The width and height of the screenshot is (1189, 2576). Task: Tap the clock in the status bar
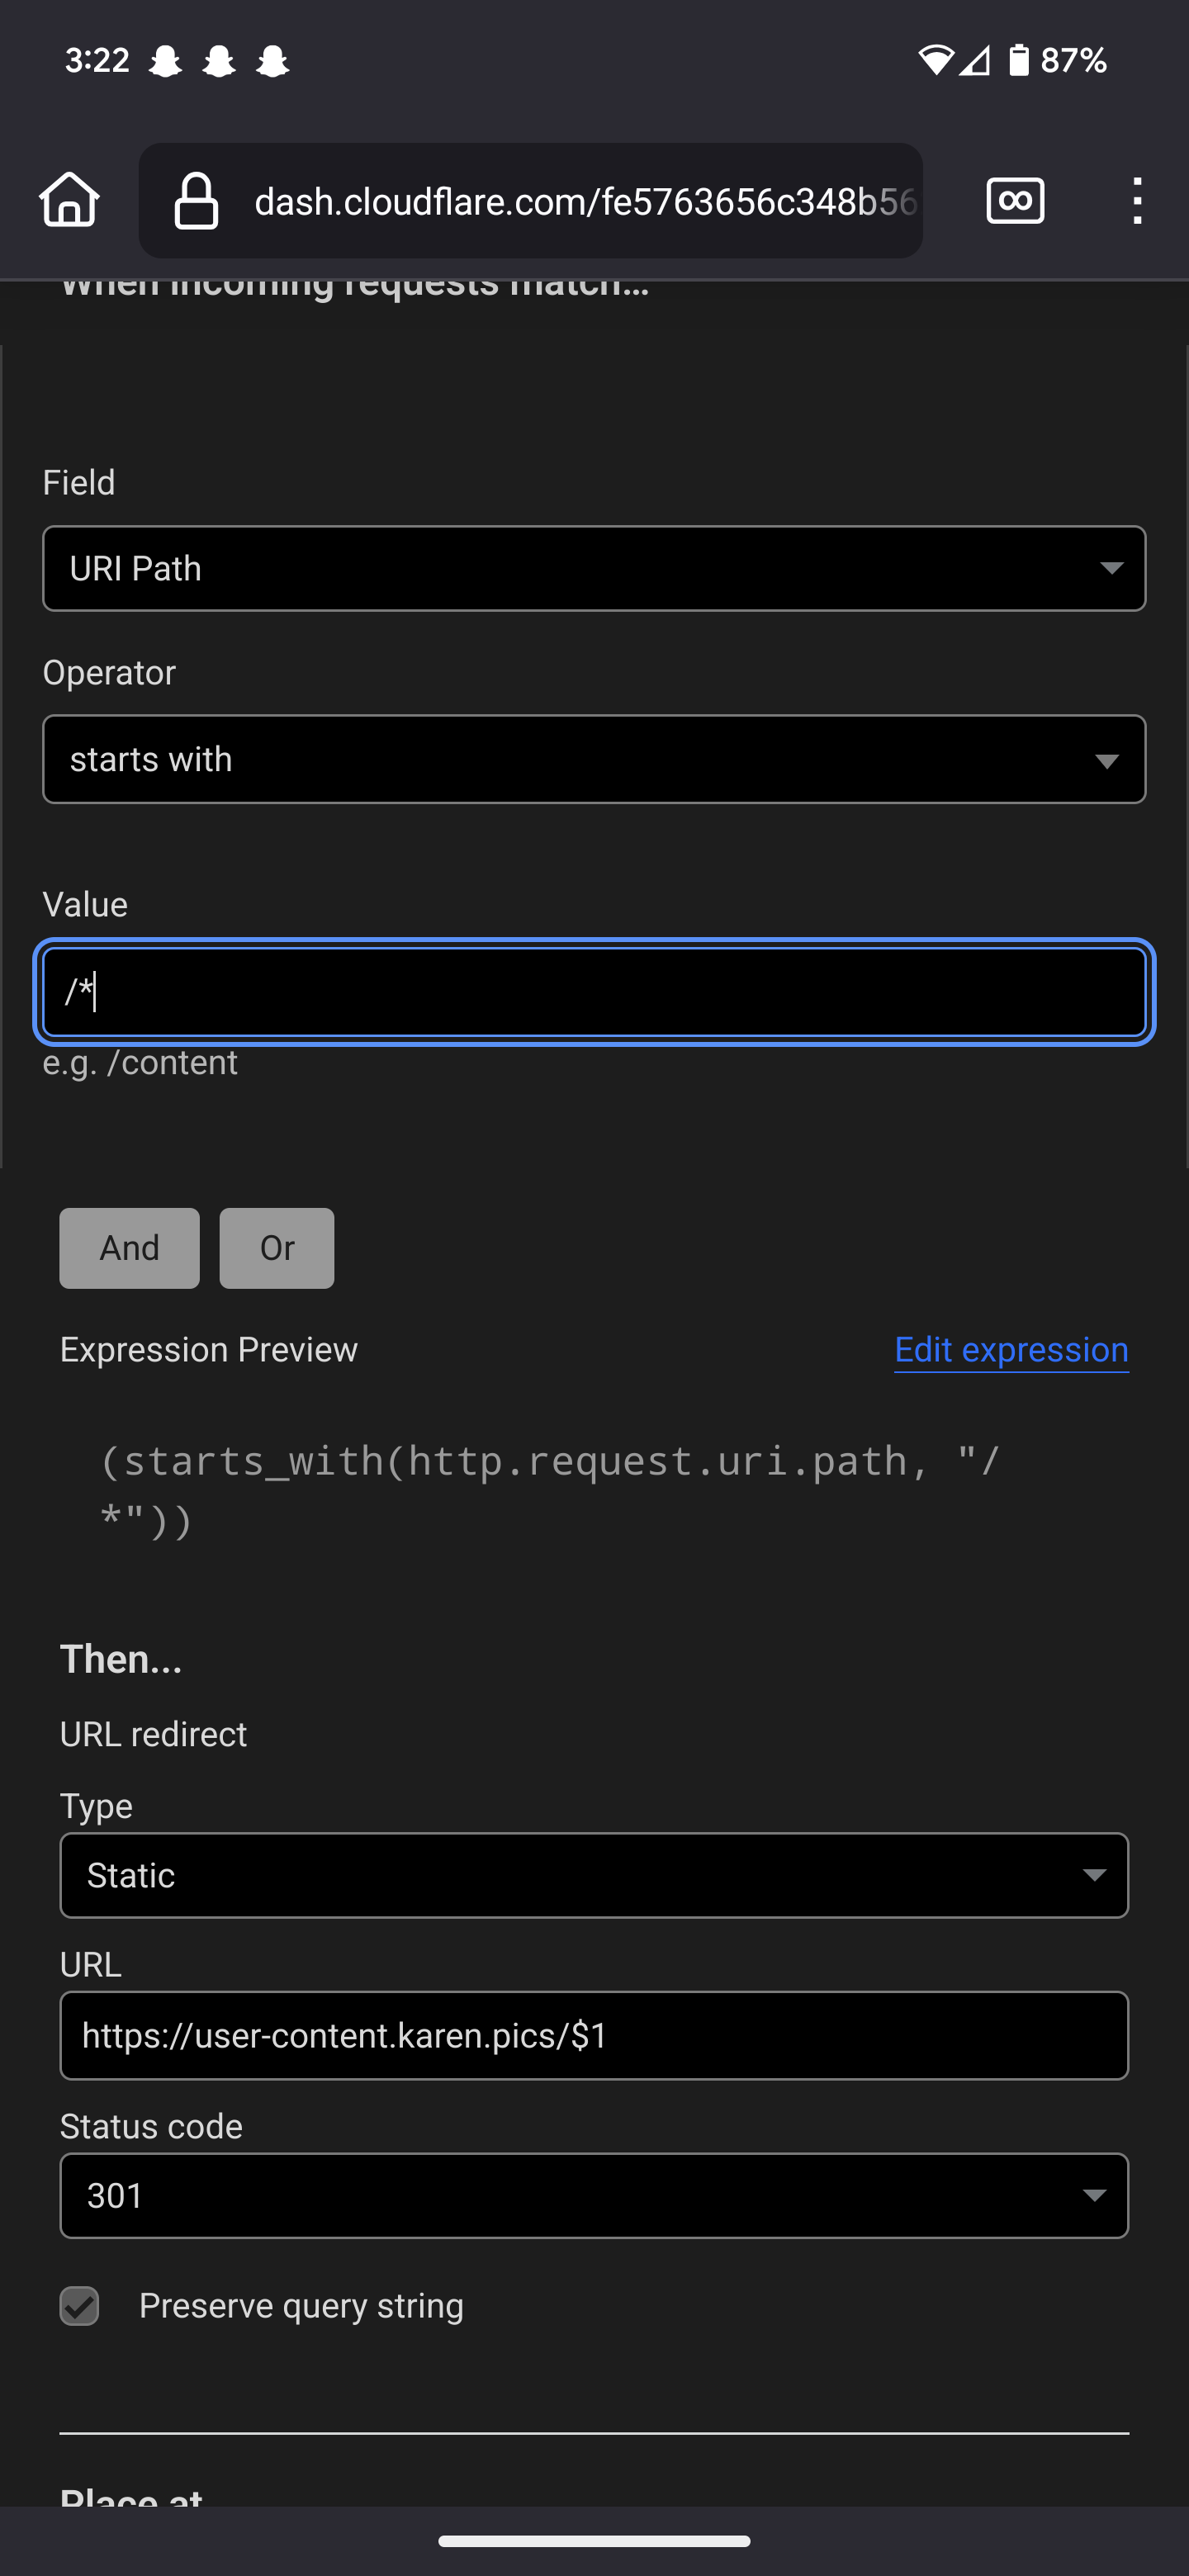point(96,60)
